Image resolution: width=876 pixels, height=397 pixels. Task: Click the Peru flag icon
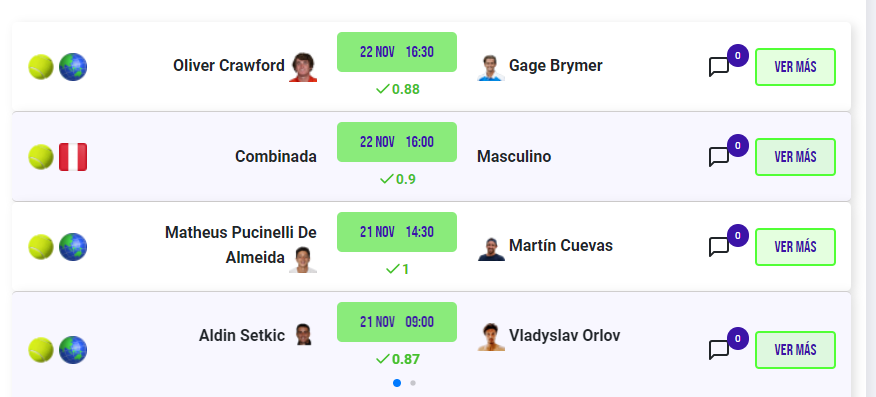[x=73, y=157]
